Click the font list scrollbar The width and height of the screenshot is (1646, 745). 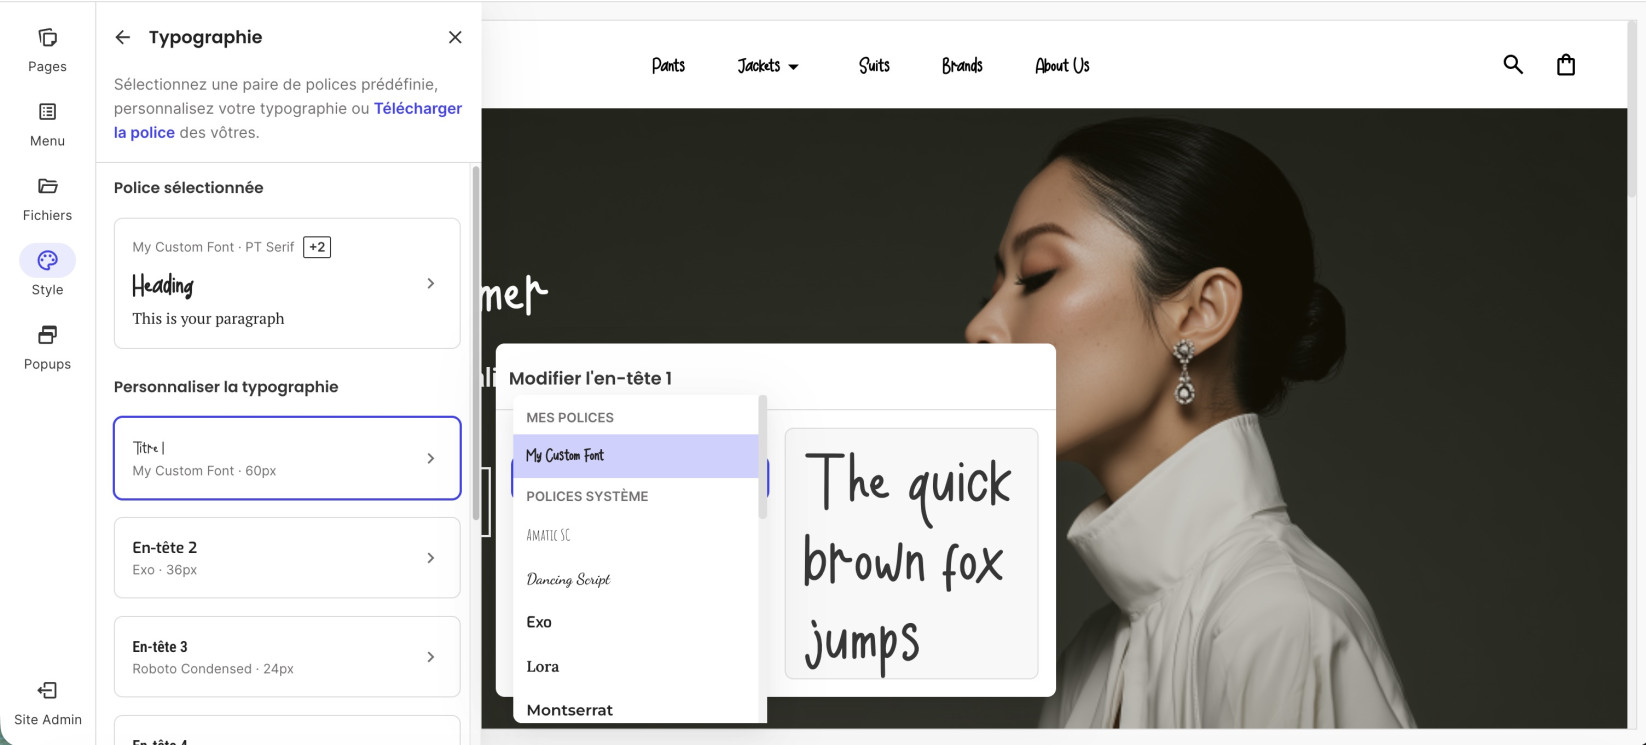point(763,457)
